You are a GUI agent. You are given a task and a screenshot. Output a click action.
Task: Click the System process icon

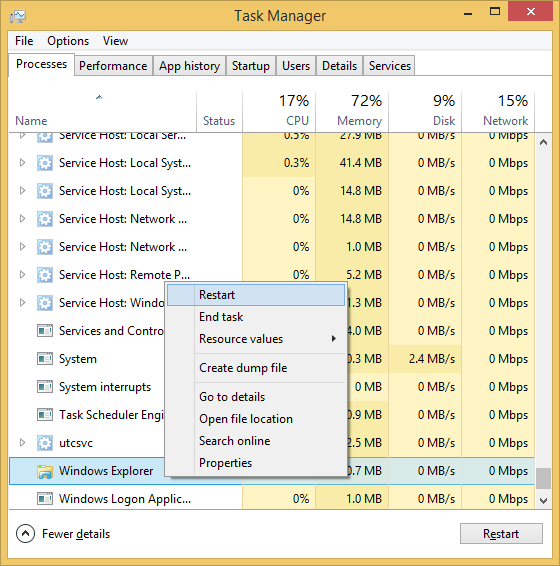(45, 359)
